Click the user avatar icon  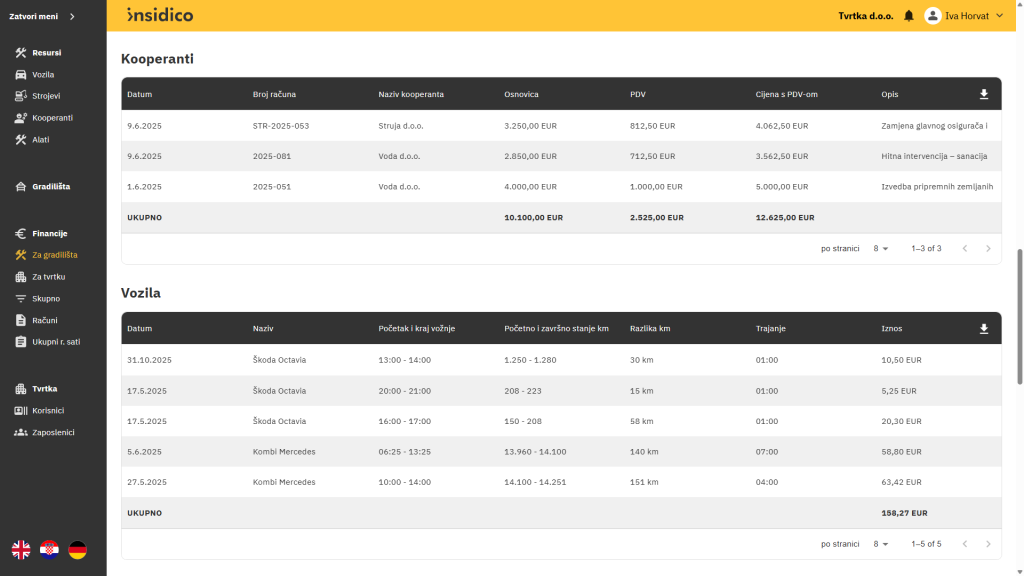point(932,16)
